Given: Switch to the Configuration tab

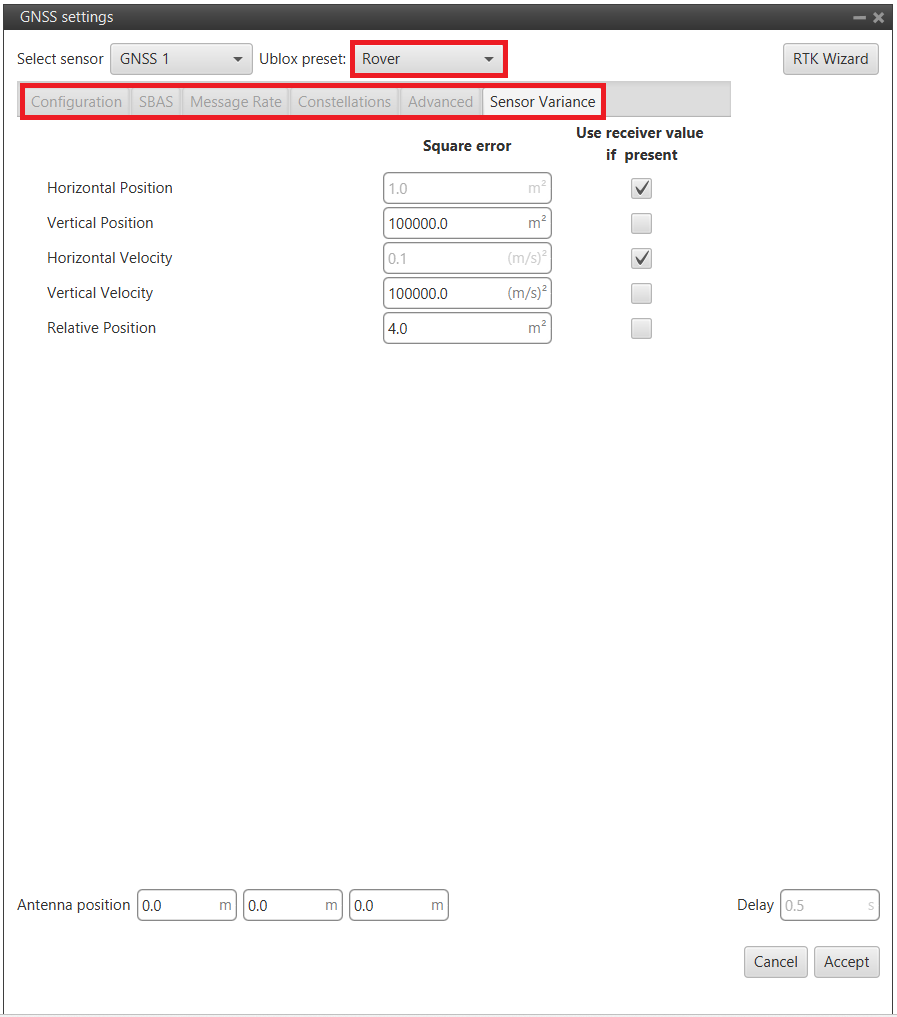Looking at the screenshot, I should pyautogui.click(x=76, y=102).
